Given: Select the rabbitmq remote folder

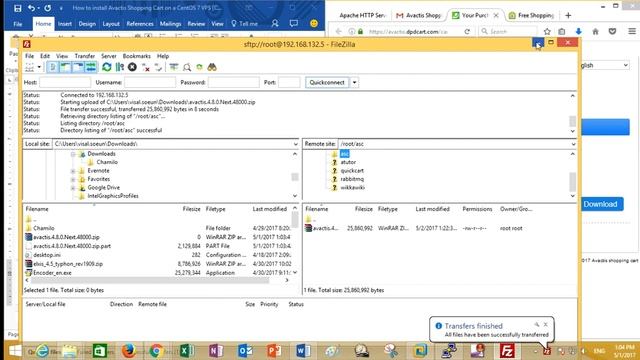Looking at the screenshot, I should pos(352,179).
